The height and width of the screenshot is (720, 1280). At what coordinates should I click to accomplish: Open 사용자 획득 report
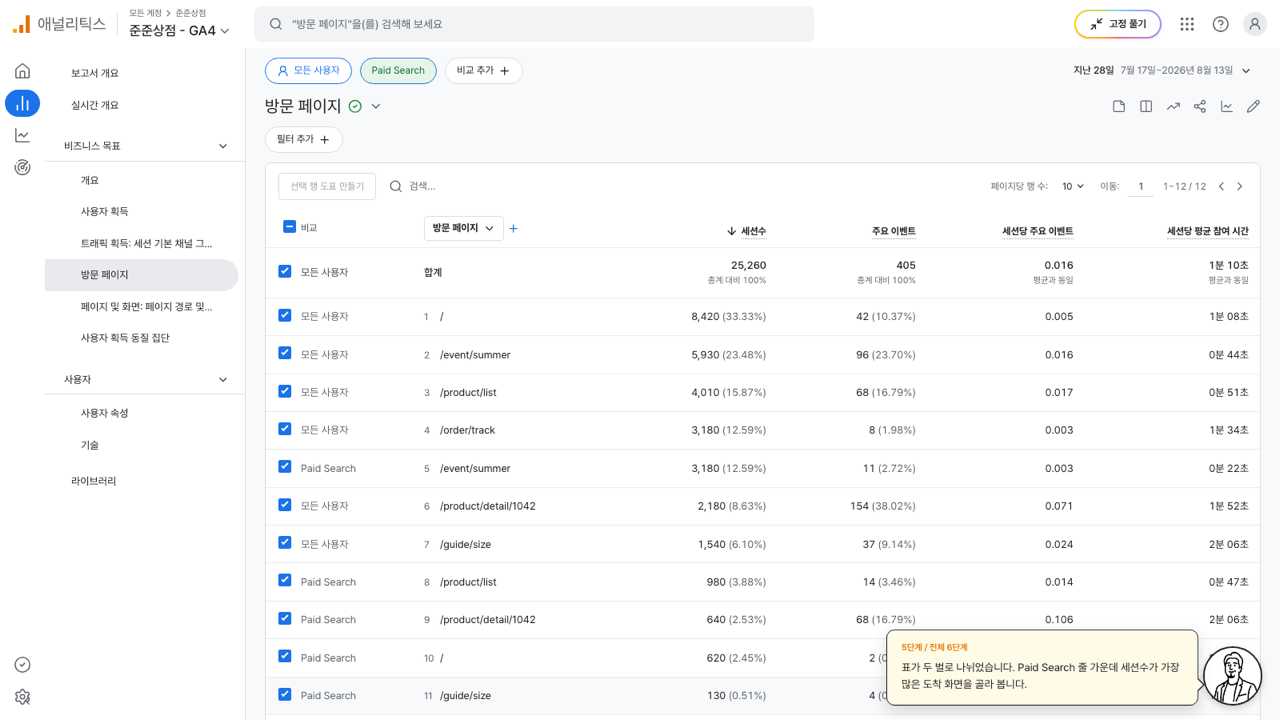pyautogui.click(x=105, y=211)
